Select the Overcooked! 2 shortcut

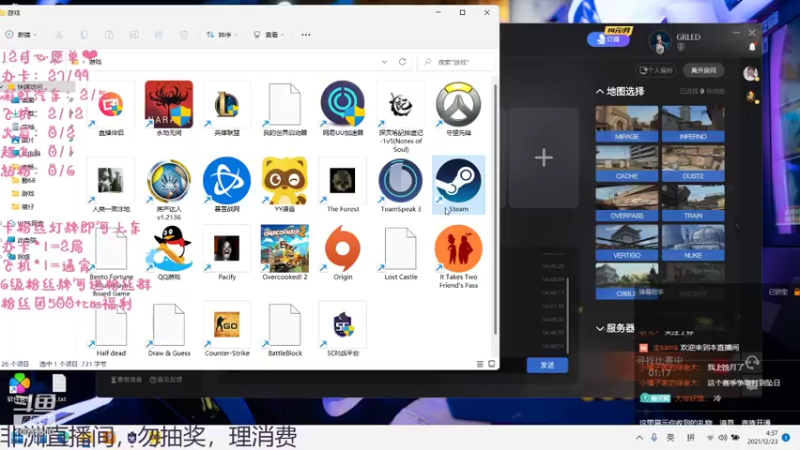285,253
